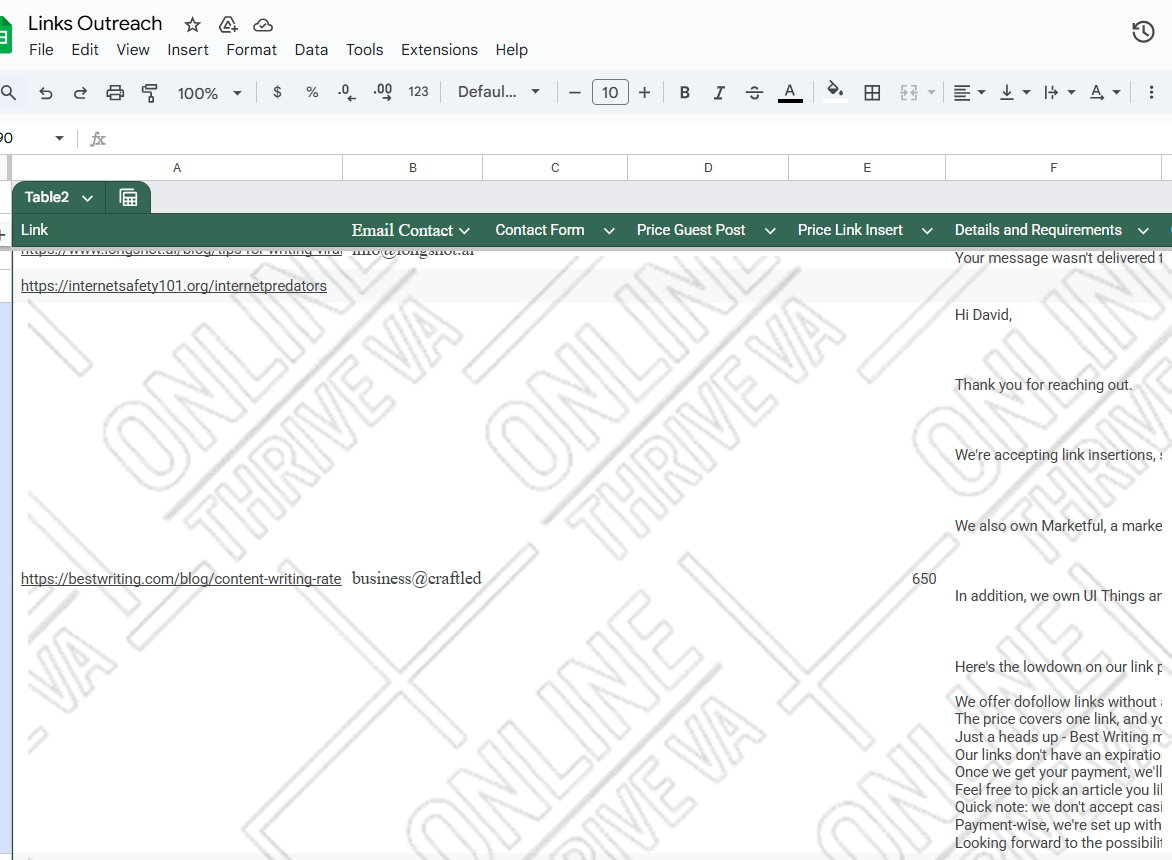Viewport: 1172px width, 860px height.
Task: Redo the last action
Action: coord(79,91)
